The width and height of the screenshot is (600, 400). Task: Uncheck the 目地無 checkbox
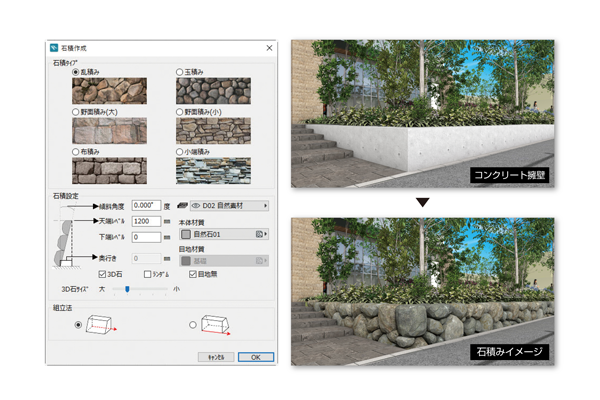[x=194, y=274]
